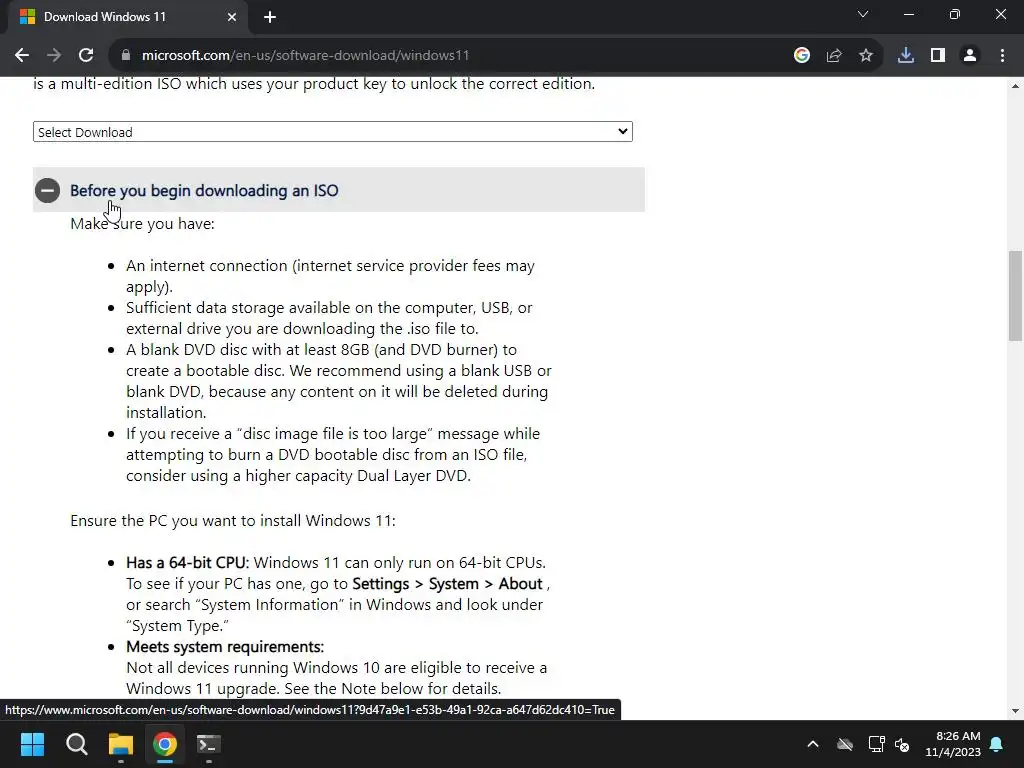Open the Chrome profile menu
The height and width of the screenshot is (768, 1024).
pyautogui.click(x=970, y=56)
